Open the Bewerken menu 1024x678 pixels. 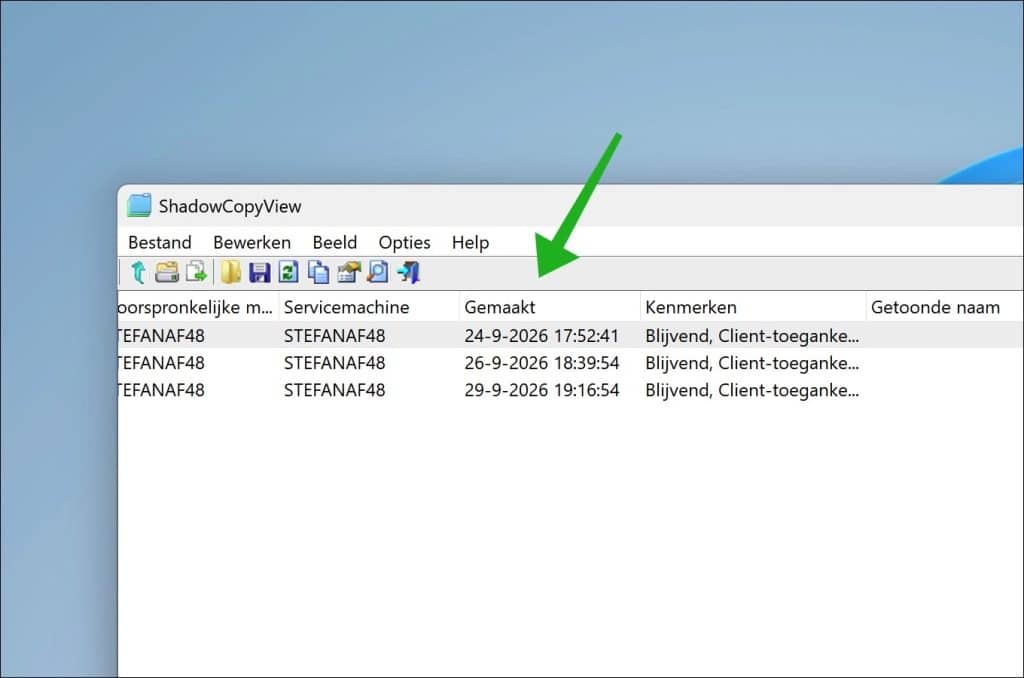coord(252,242)
